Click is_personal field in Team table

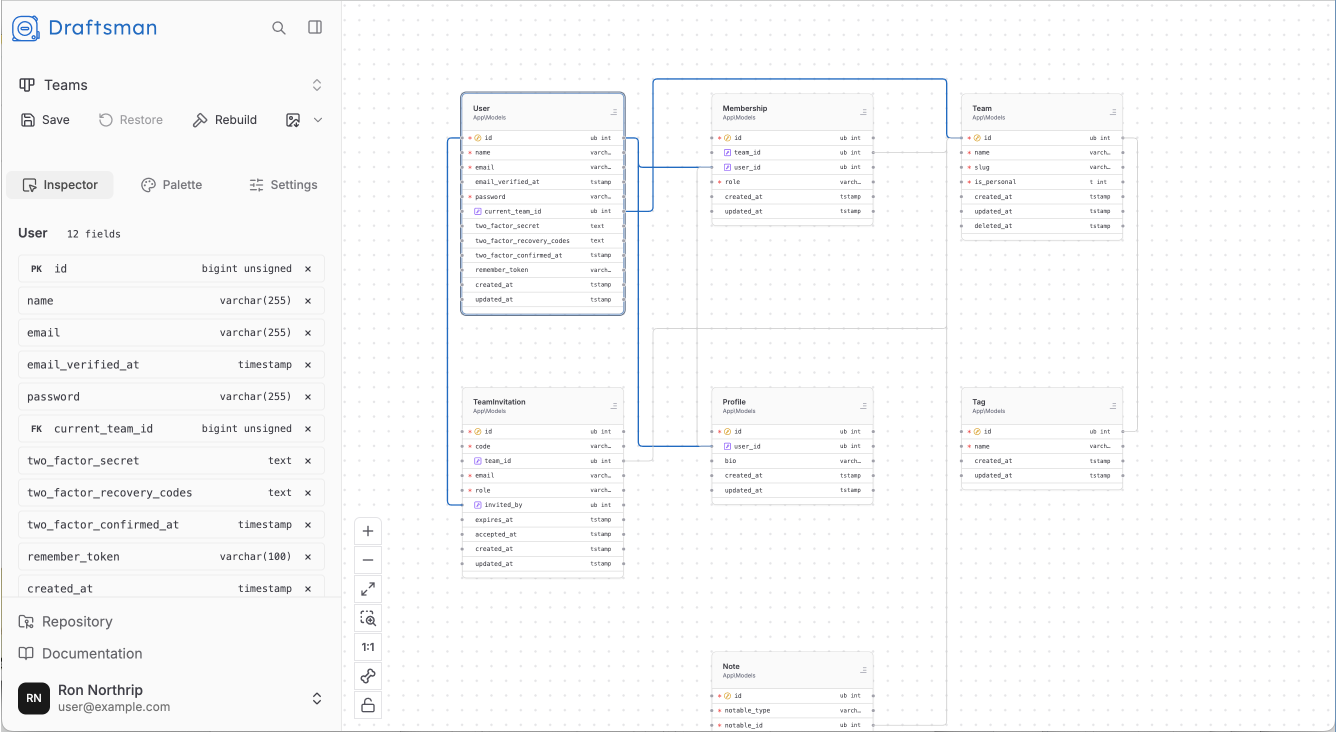(x=1042, y=182)
